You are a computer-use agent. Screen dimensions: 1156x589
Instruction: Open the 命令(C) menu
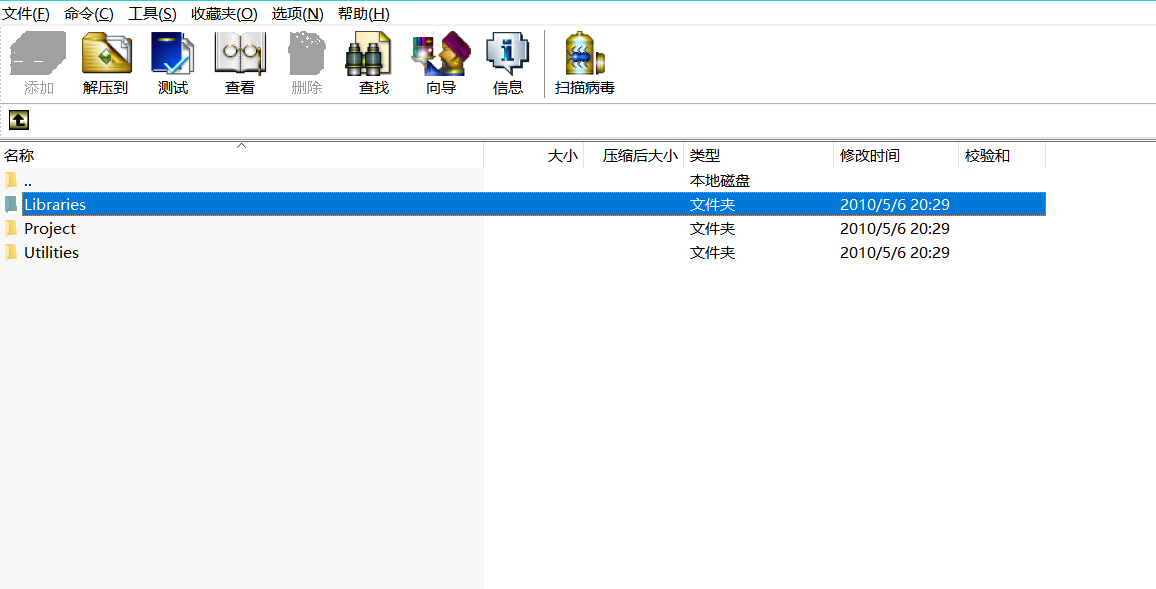[x=88, y=13]
